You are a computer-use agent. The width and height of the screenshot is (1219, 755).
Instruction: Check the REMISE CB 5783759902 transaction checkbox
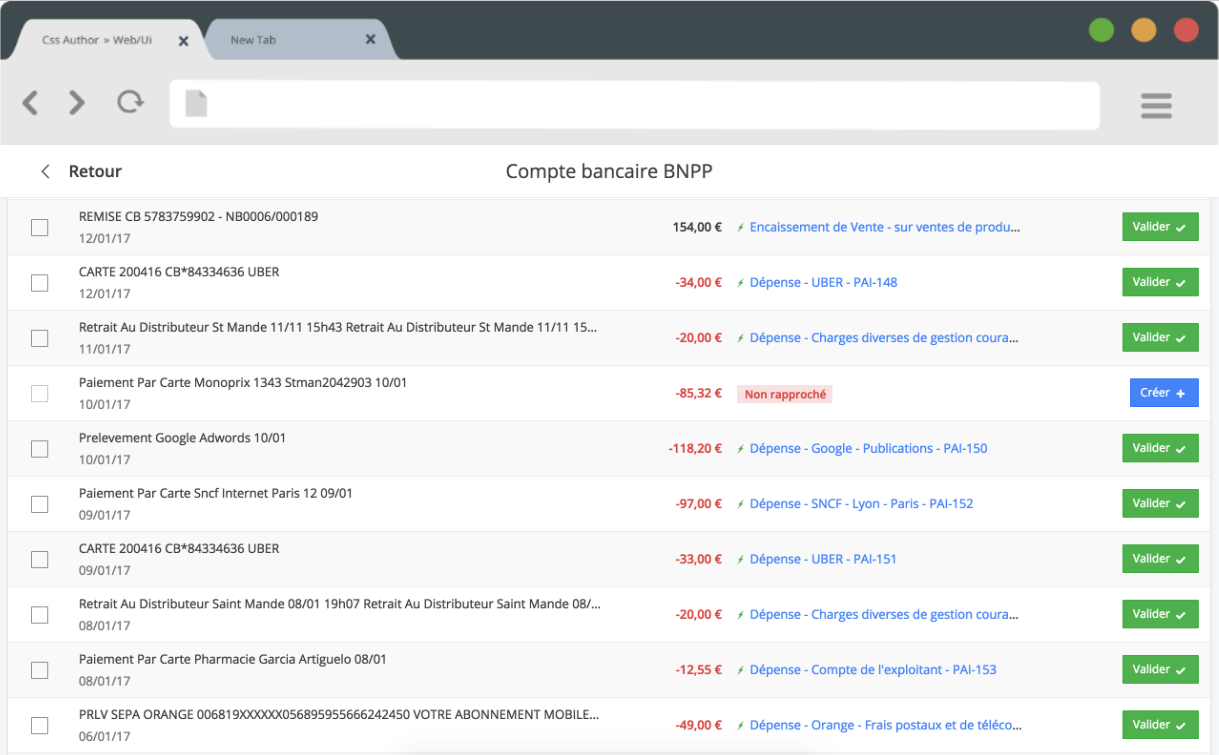(x=39, y=228)
